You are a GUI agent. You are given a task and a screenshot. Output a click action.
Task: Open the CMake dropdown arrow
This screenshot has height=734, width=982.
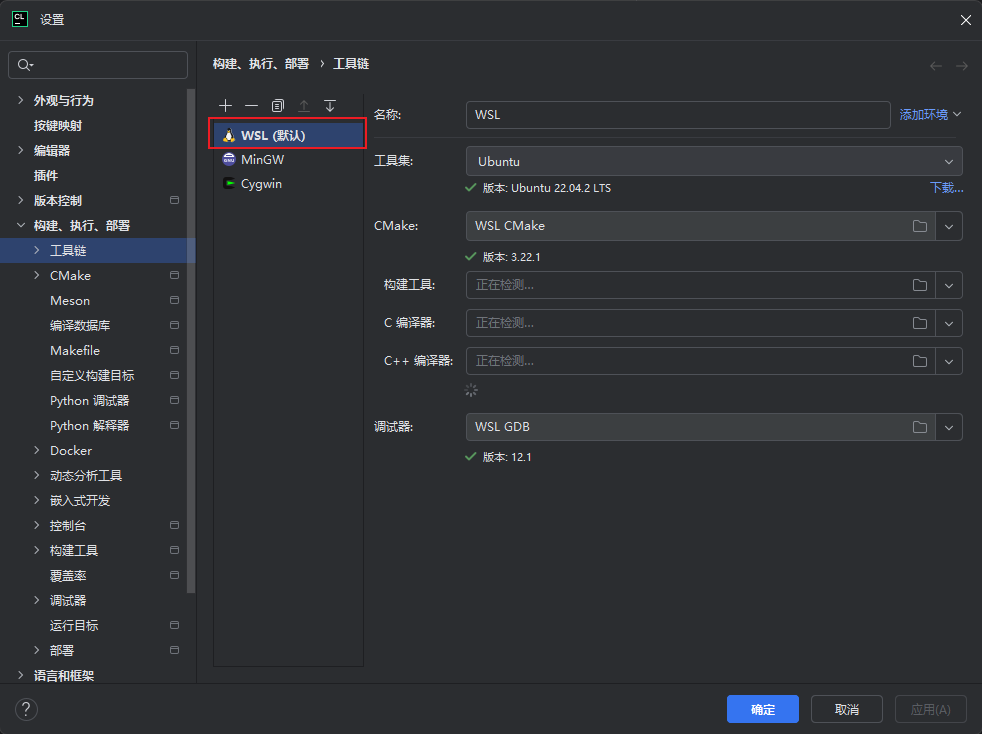click(x=949, y=226)
